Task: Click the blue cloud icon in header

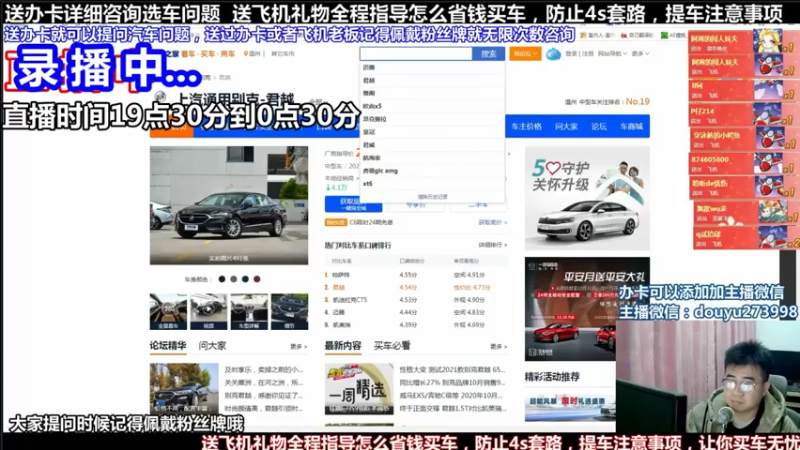Action: tap(553, 54)
